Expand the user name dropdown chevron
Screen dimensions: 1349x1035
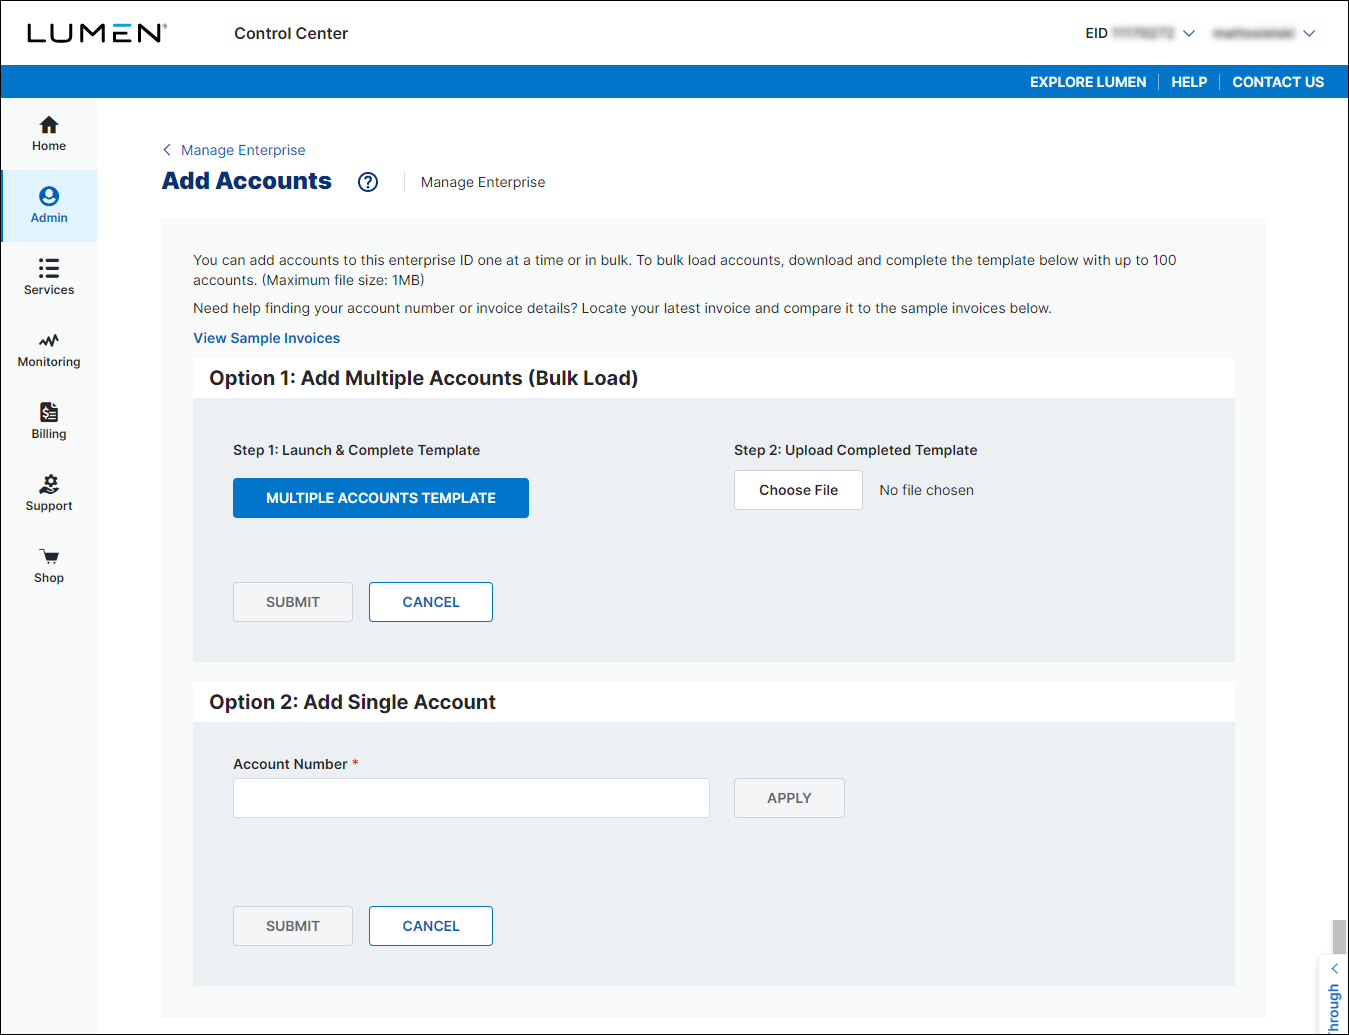click(1309, 33)
